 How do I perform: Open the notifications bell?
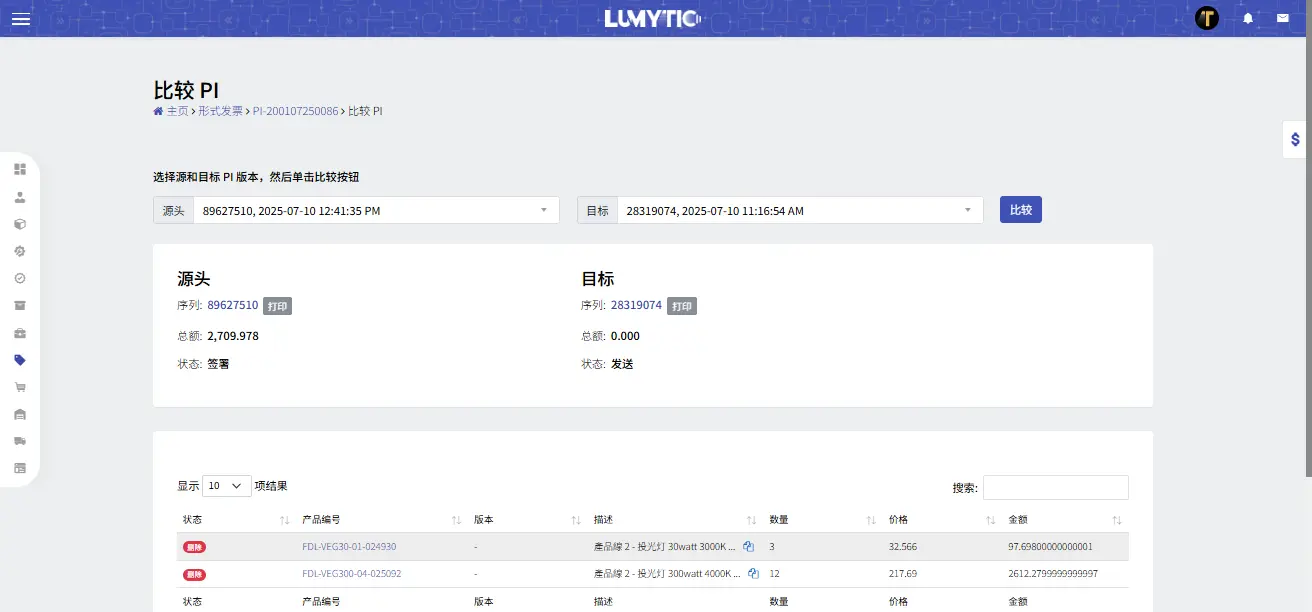tap(1248, 18)
